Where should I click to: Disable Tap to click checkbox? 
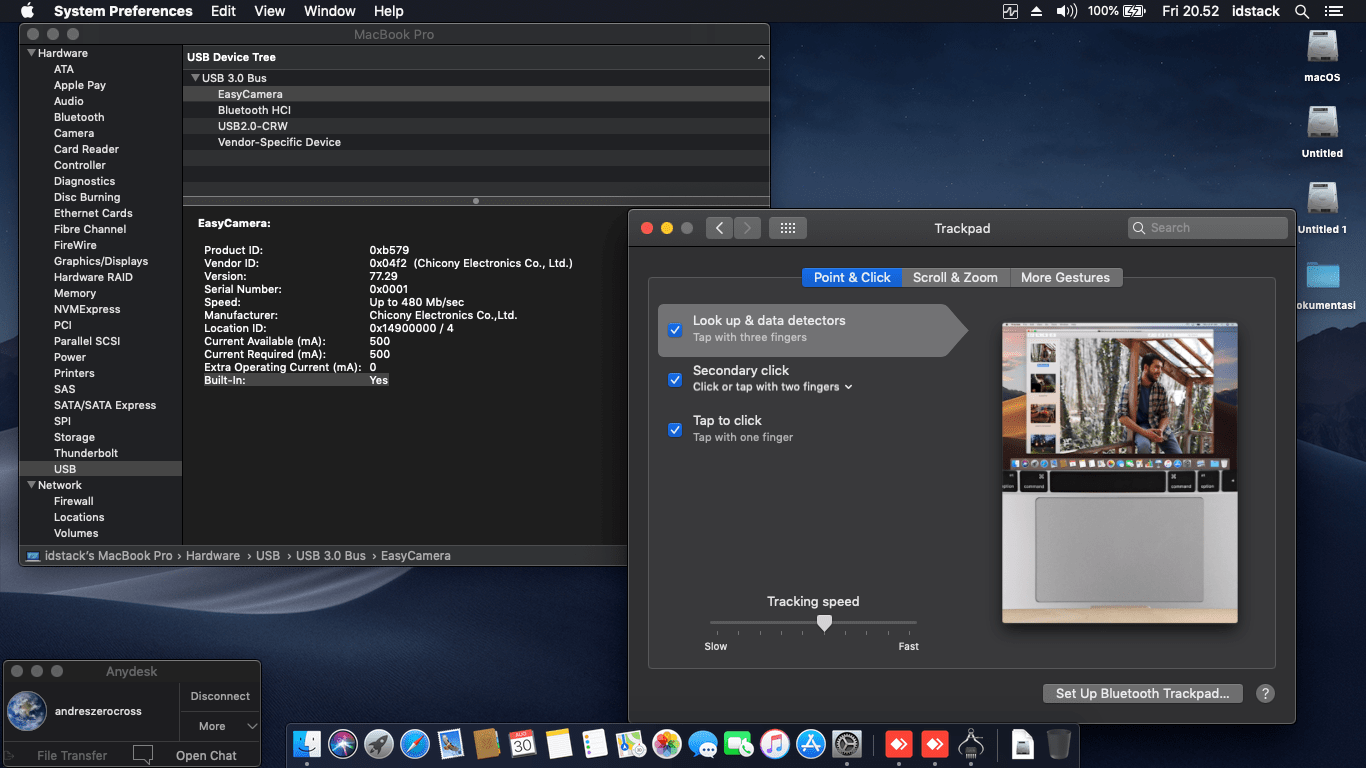click(x=675, y=429)
